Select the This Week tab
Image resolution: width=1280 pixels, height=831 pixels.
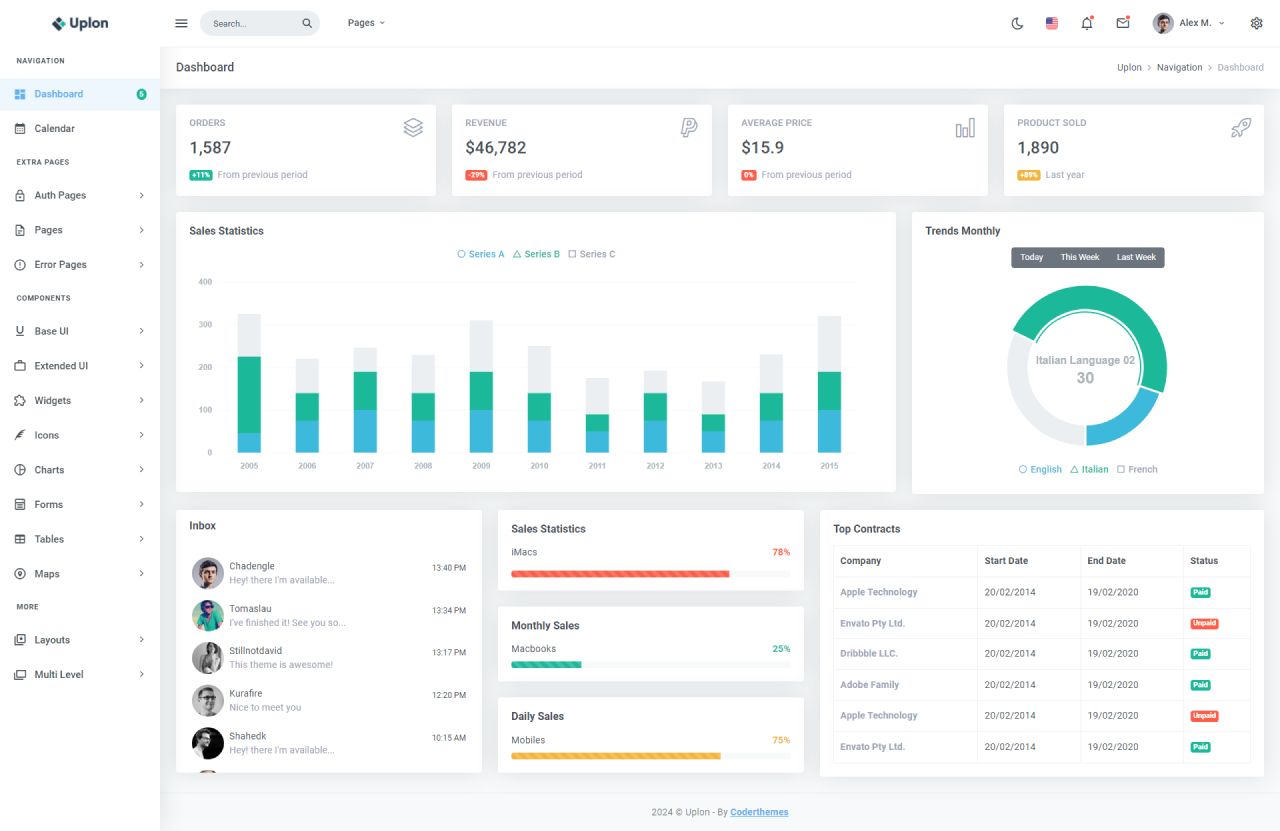pos(1080,258)
